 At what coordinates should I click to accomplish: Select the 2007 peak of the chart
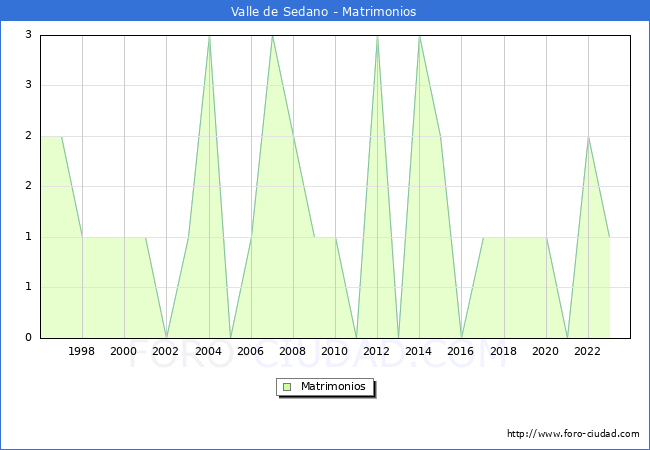click(x=272, y=36)
